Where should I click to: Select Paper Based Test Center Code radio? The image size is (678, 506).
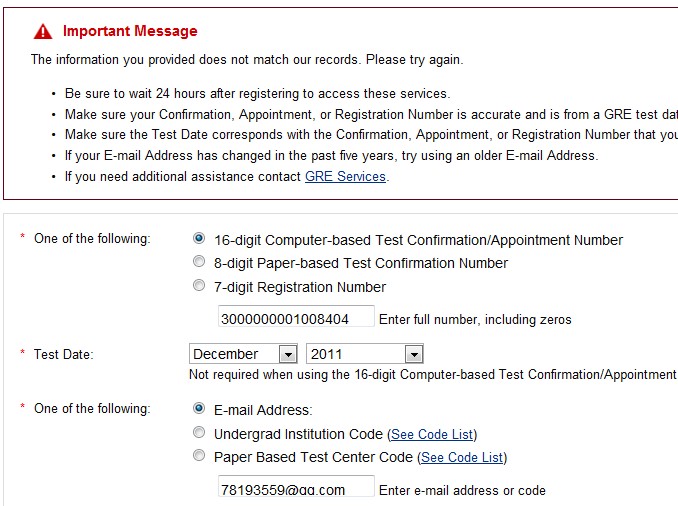point(199,457)
